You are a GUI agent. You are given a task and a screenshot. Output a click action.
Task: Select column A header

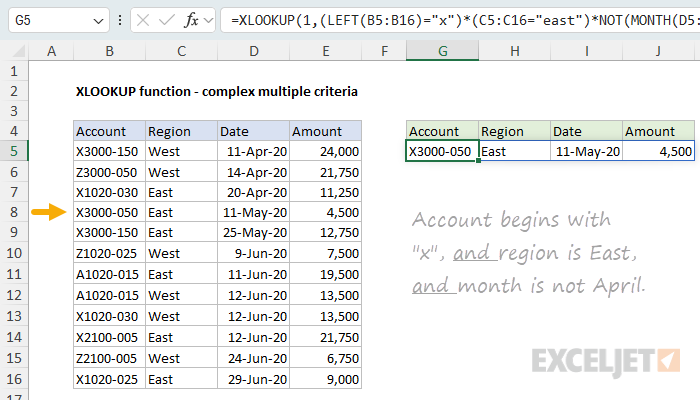[x=51, y=51]
